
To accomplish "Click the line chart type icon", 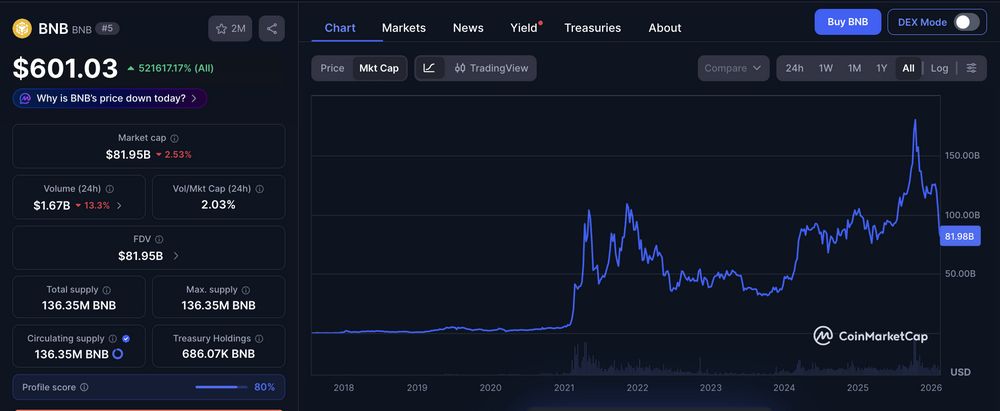I will tap(430, 68).
